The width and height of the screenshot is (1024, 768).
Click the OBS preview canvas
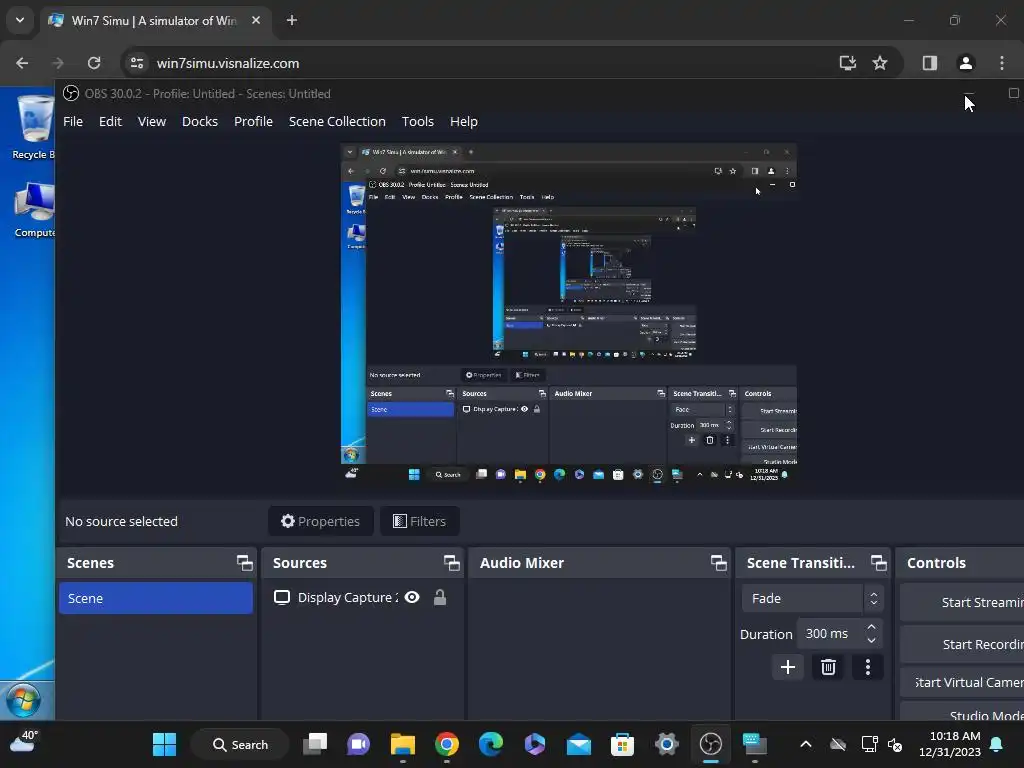[x=569, y=313]
